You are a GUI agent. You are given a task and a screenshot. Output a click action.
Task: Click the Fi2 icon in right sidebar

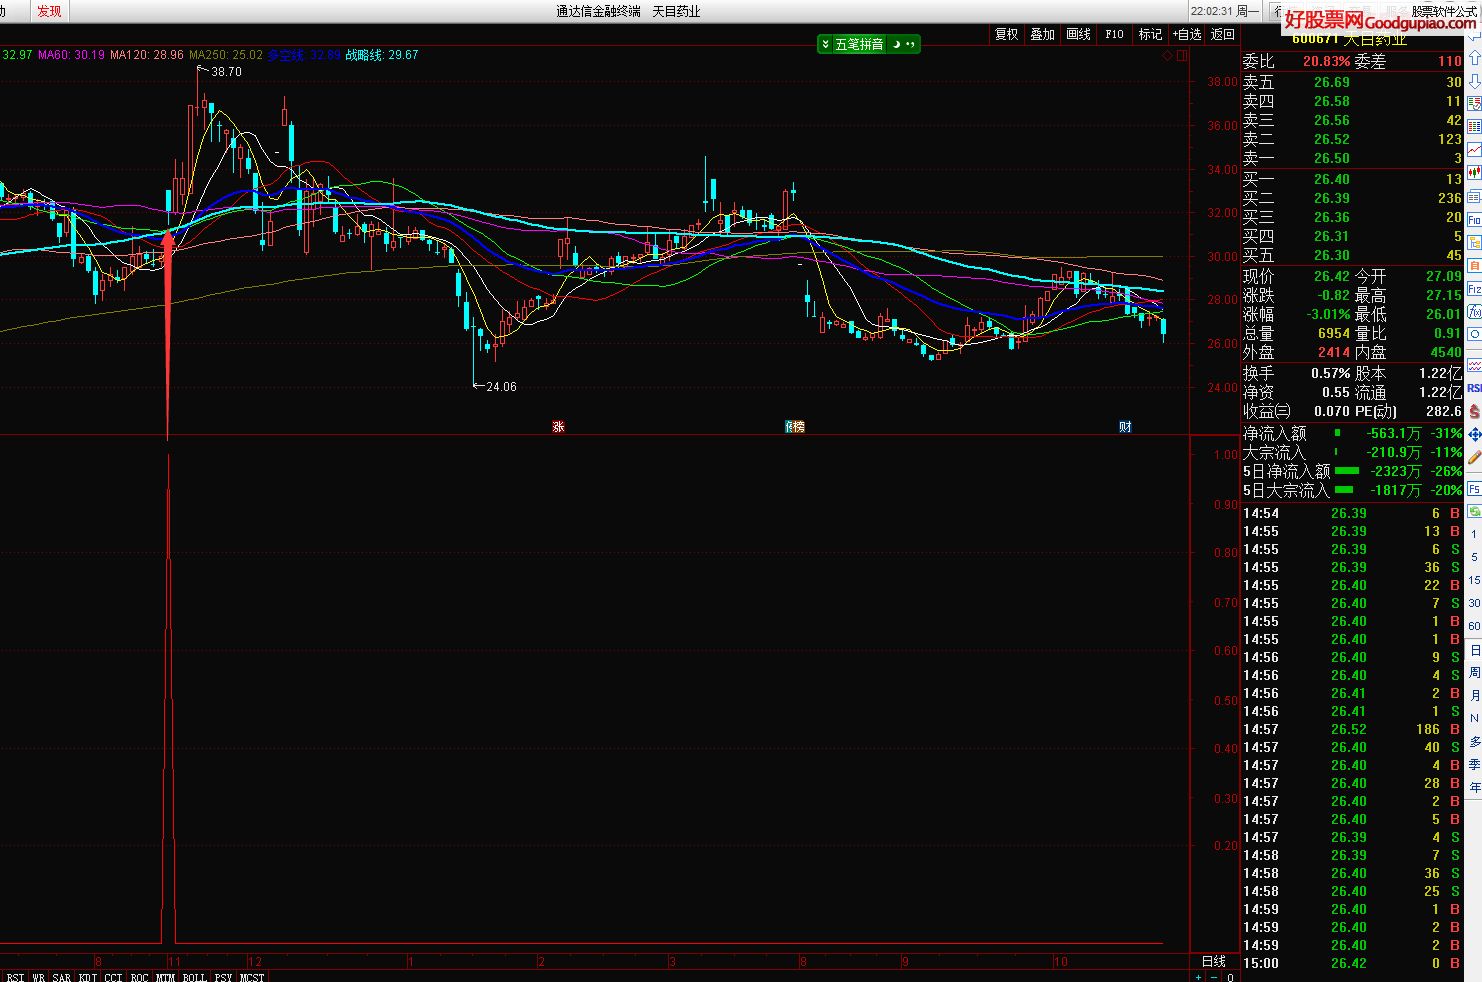pos(1474,289)
